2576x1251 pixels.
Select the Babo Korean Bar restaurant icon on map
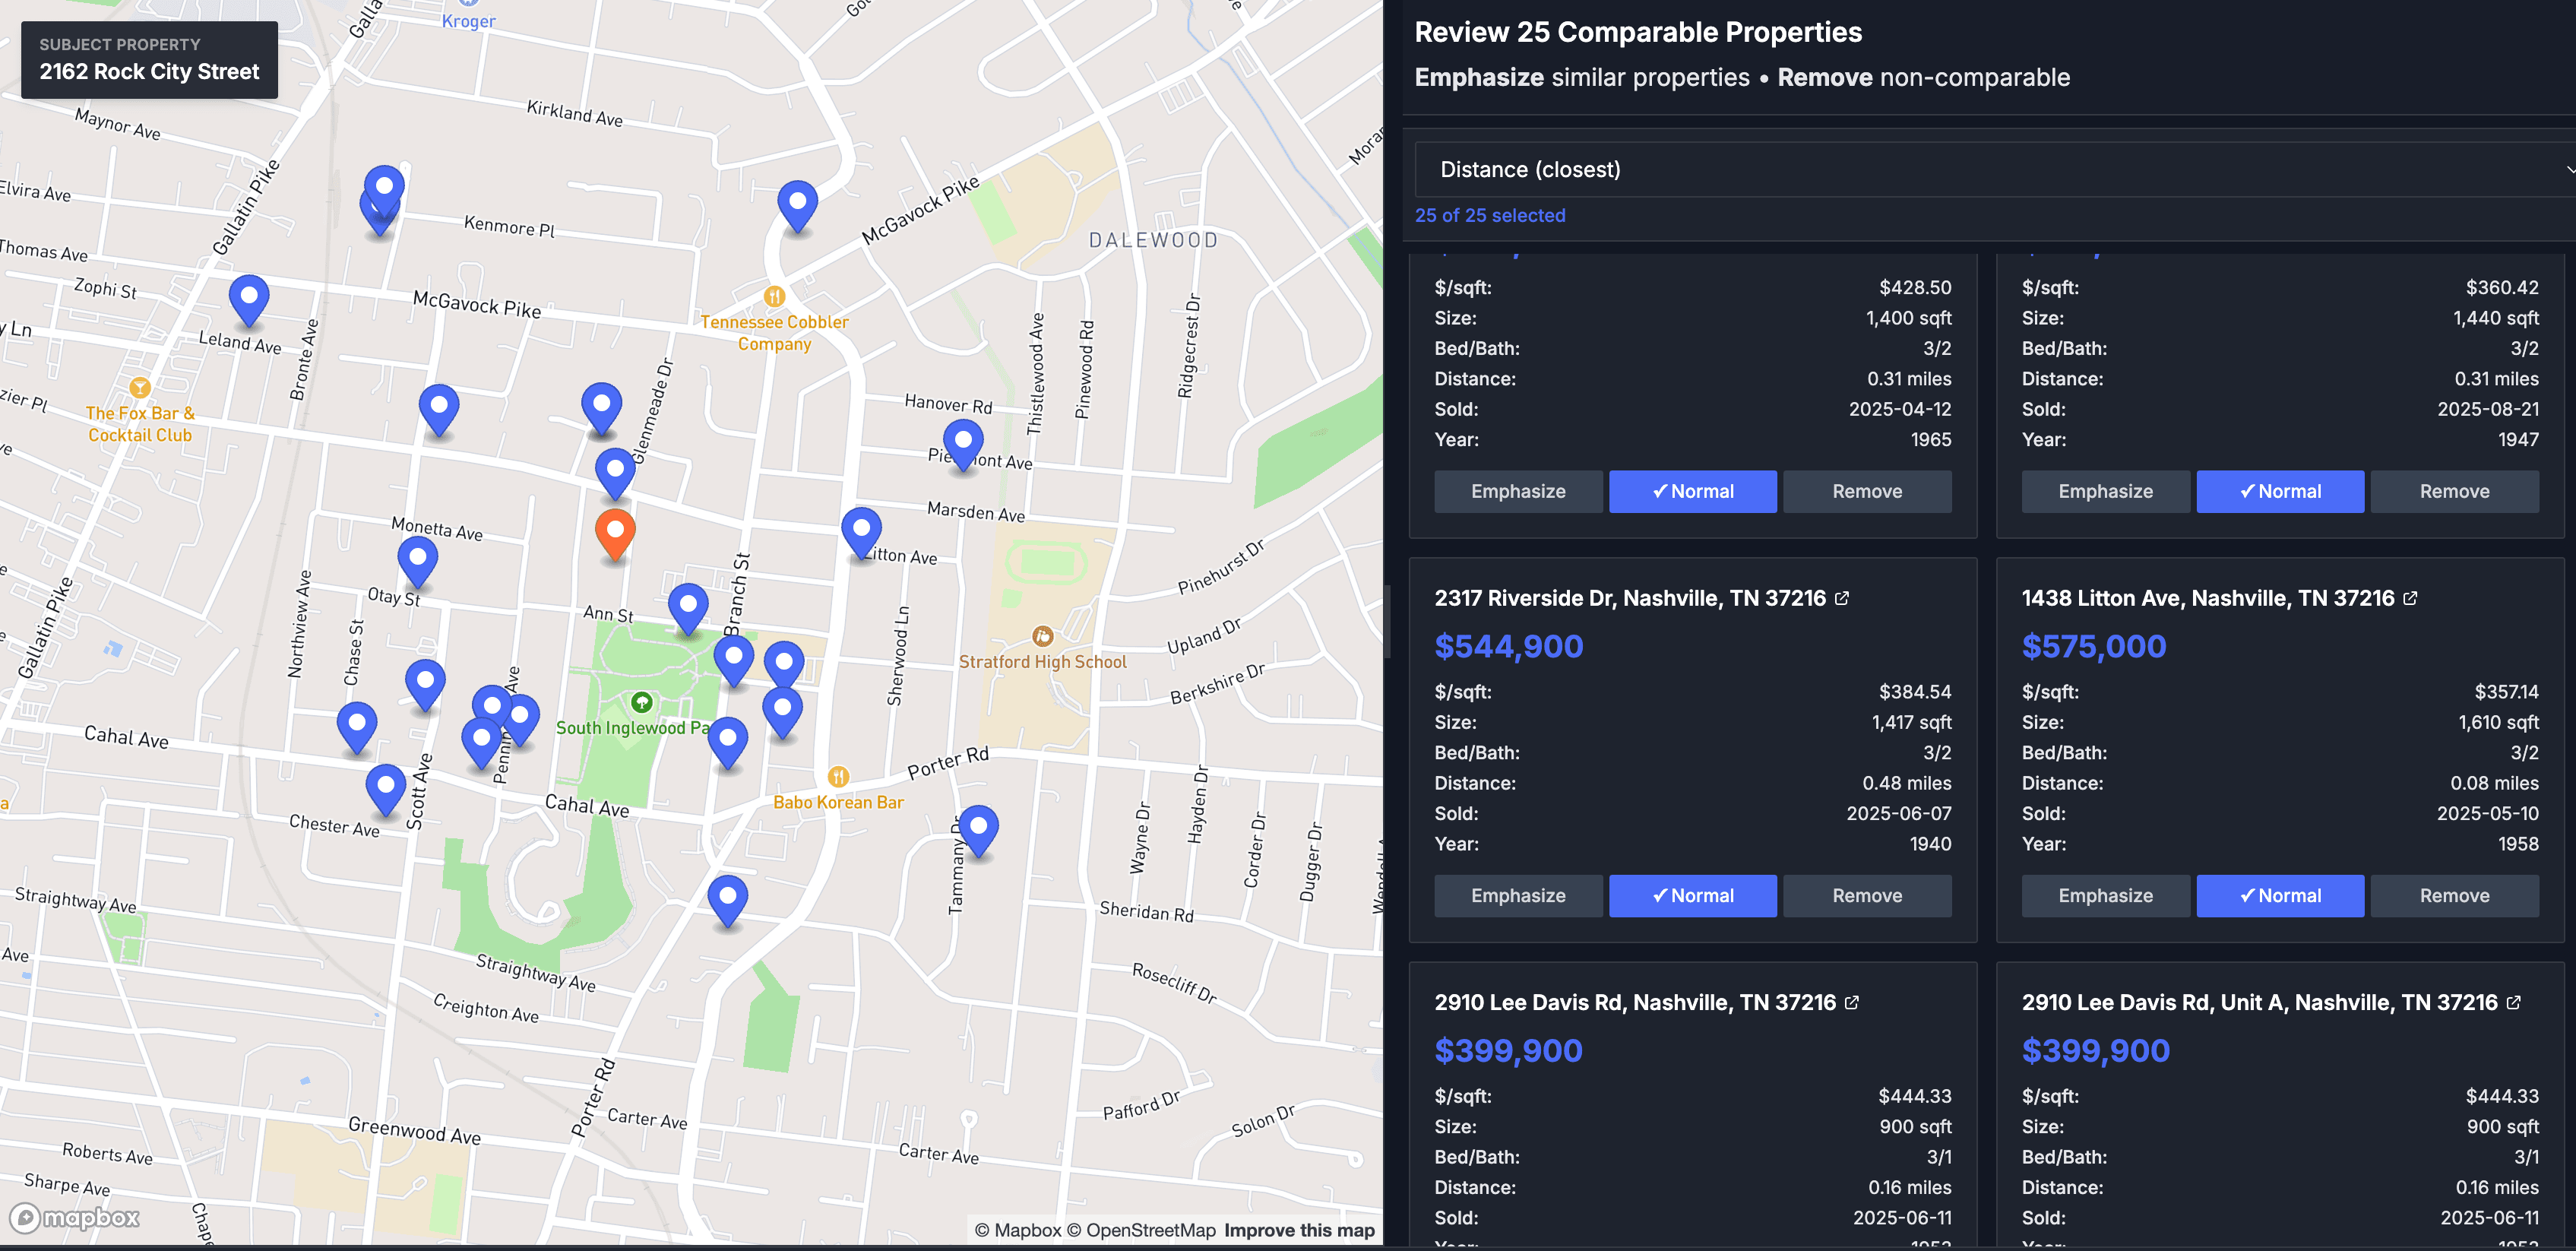pyautogui.click(x=839, y=775)
